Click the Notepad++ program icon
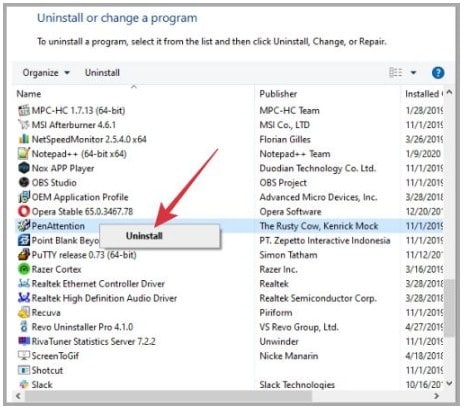 pos(24,154)
